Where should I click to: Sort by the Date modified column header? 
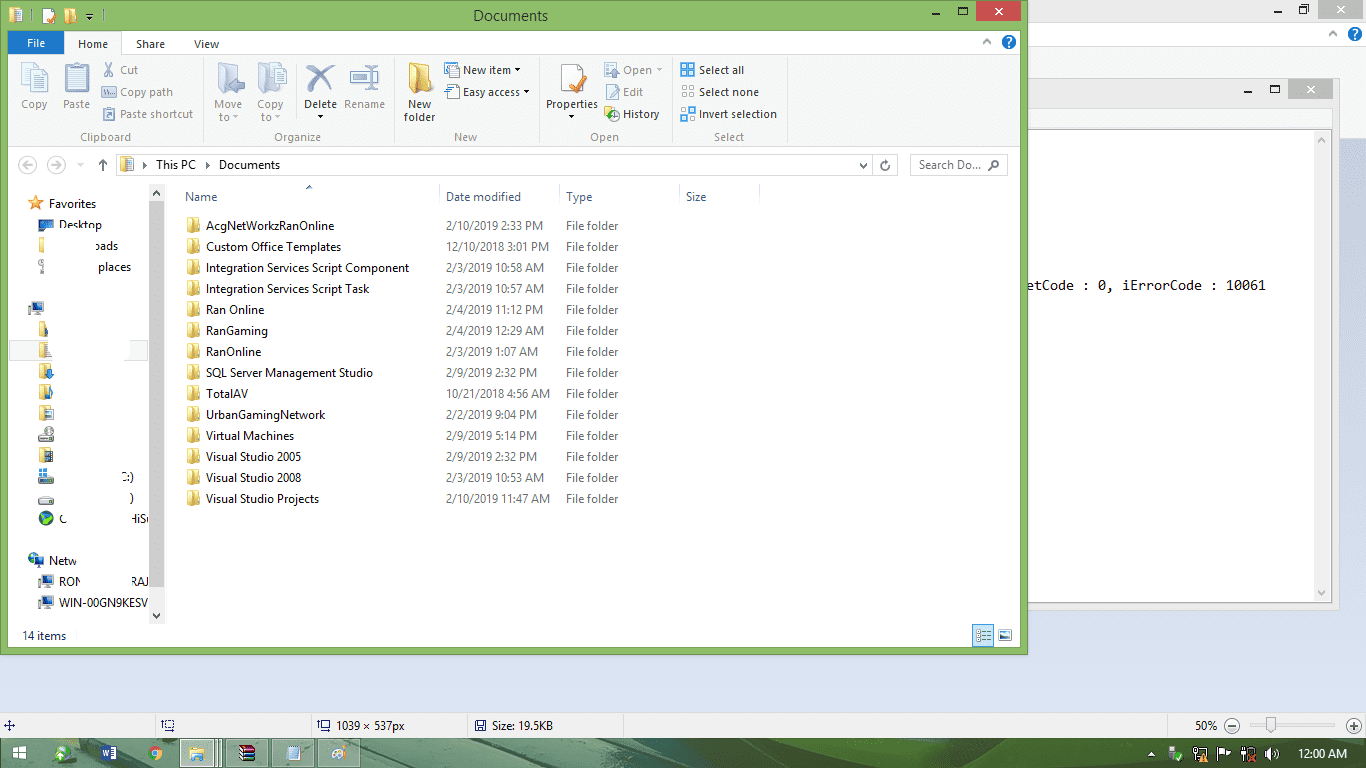pyautogui.click(x=499, y=197)
